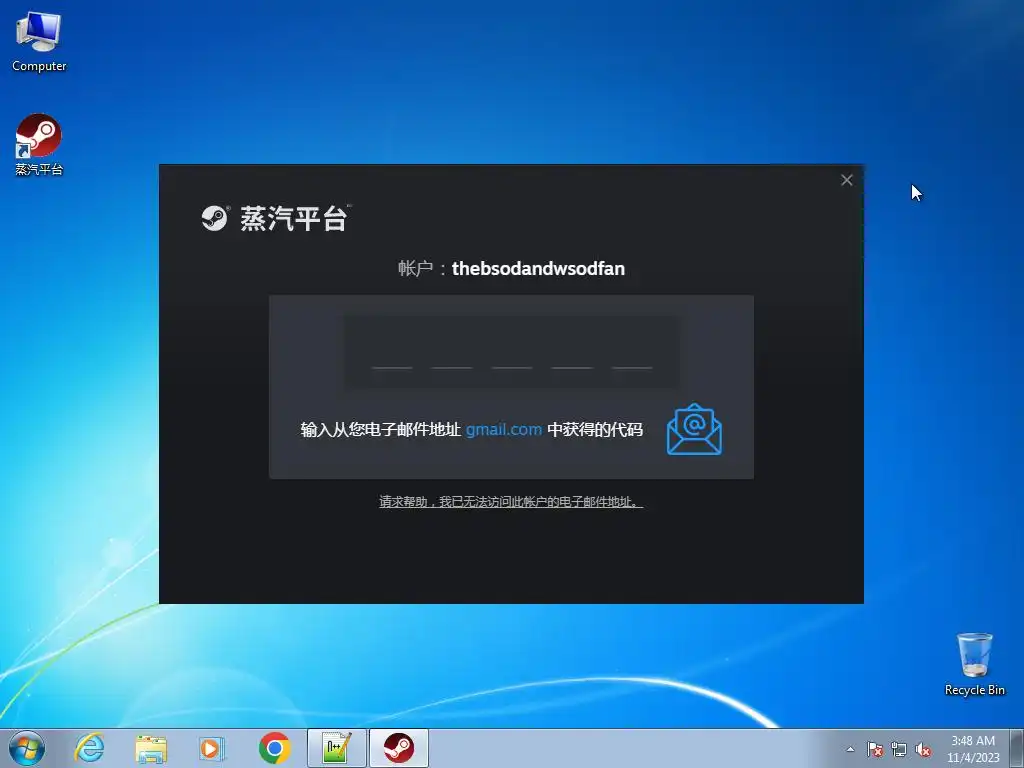Select the Recycle Bin desktop icon

point(974,664)
